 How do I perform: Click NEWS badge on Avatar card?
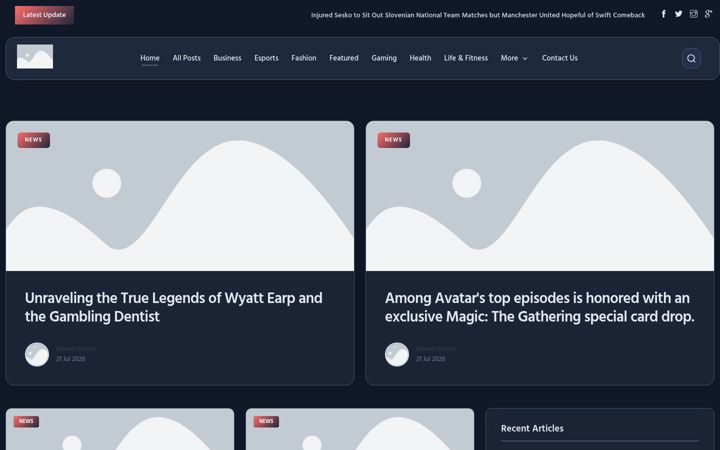[x=394, y=140]
